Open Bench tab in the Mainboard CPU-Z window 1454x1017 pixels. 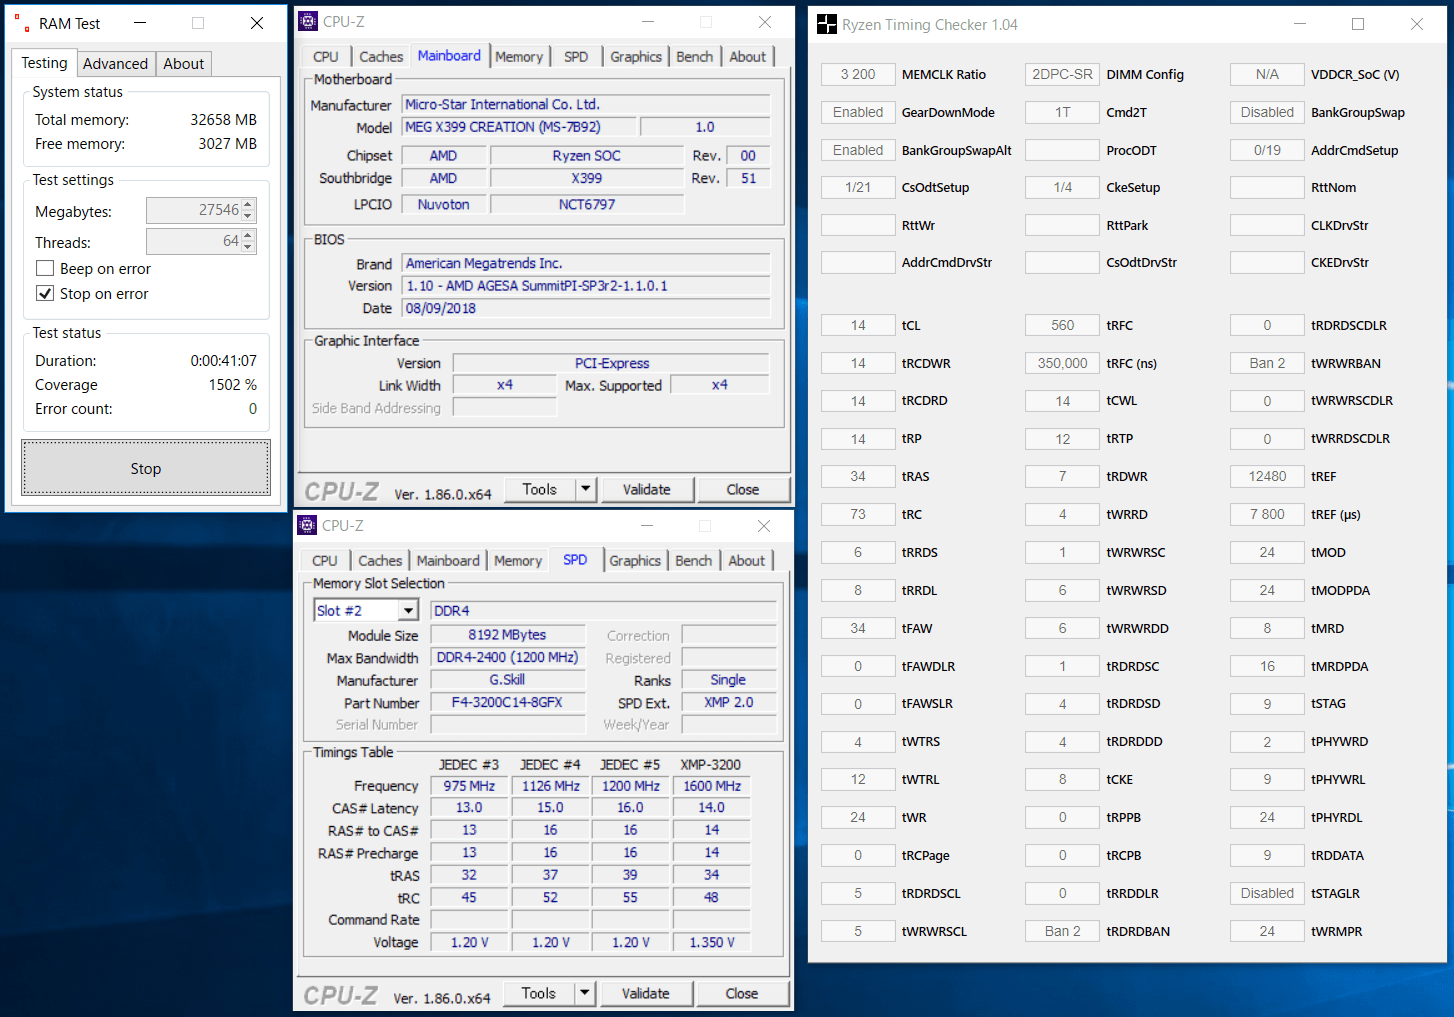(695, 57)
